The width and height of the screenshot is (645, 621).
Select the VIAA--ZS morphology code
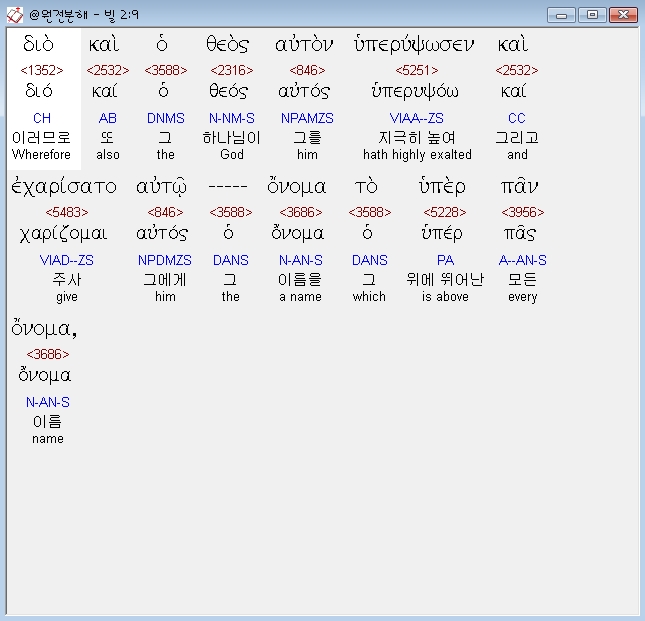[x=417, y=118]
